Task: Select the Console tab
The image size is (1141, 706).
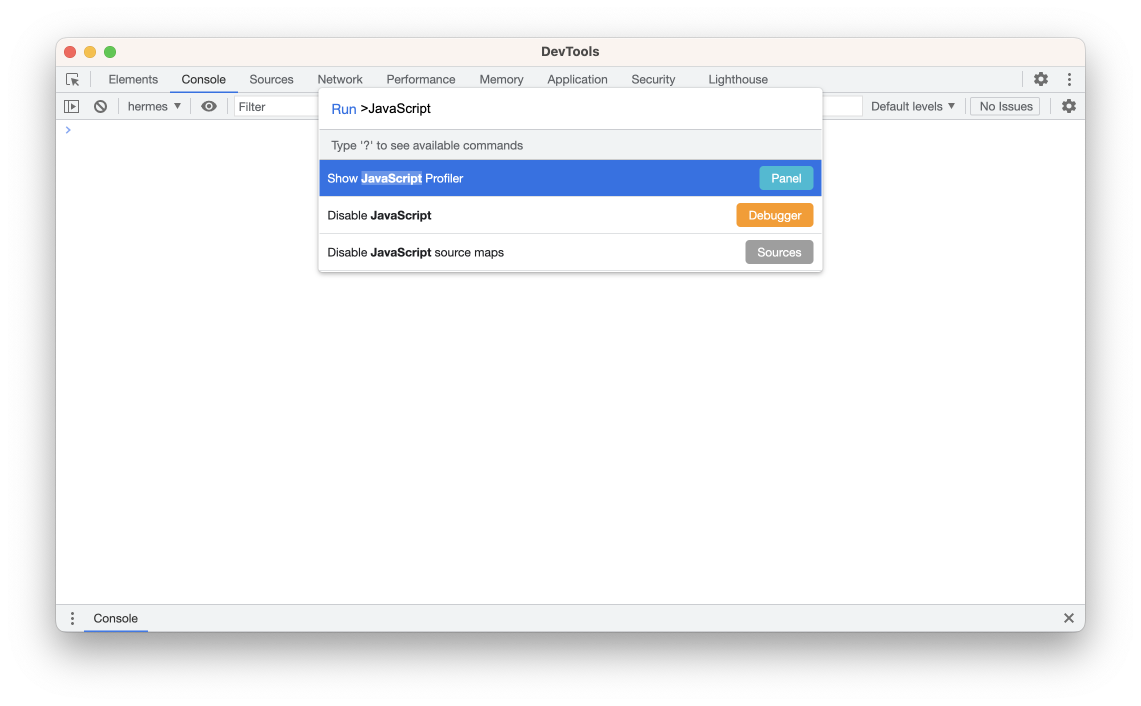Action: click(x=204, y=79)
